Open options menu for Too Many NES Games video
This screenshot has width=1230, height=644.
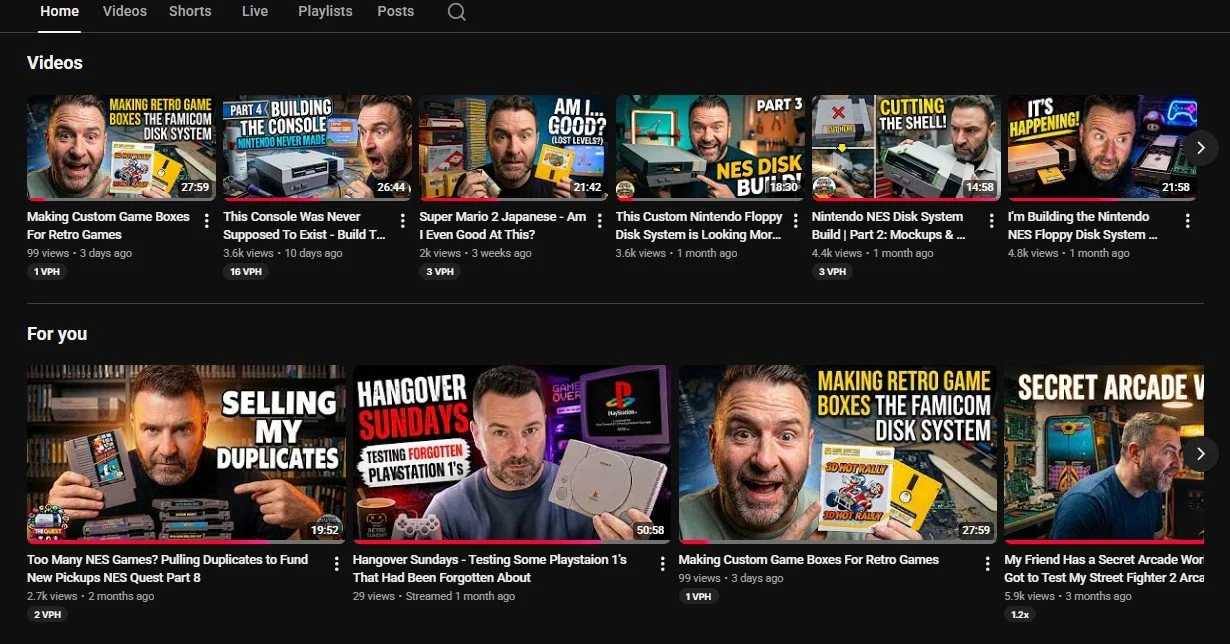click(336, 564)
